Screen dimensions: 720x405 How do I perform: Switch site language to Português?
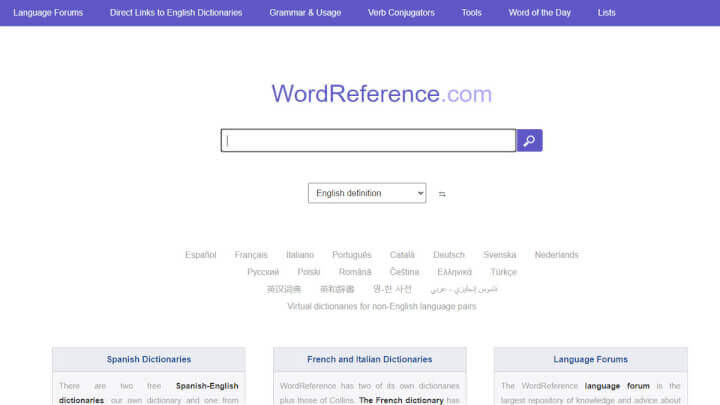pos(352,255)
